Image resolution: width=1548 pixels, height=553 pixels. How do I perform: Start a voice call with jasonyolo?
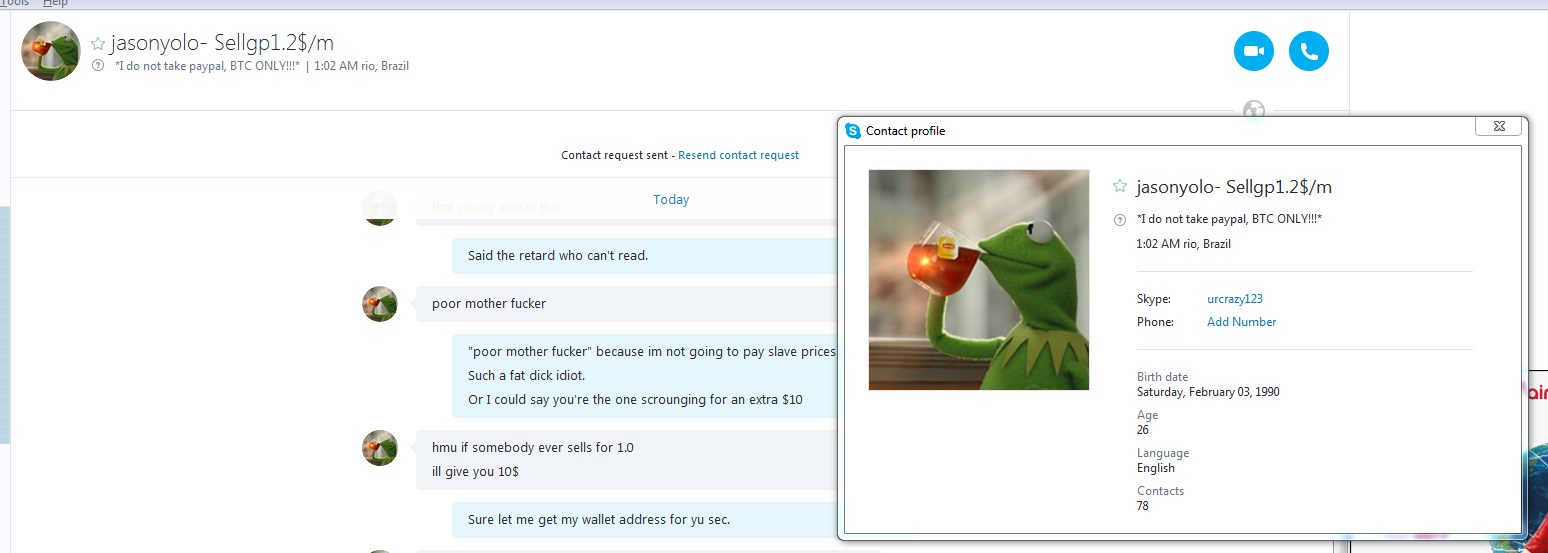[x=1309, y=51]
